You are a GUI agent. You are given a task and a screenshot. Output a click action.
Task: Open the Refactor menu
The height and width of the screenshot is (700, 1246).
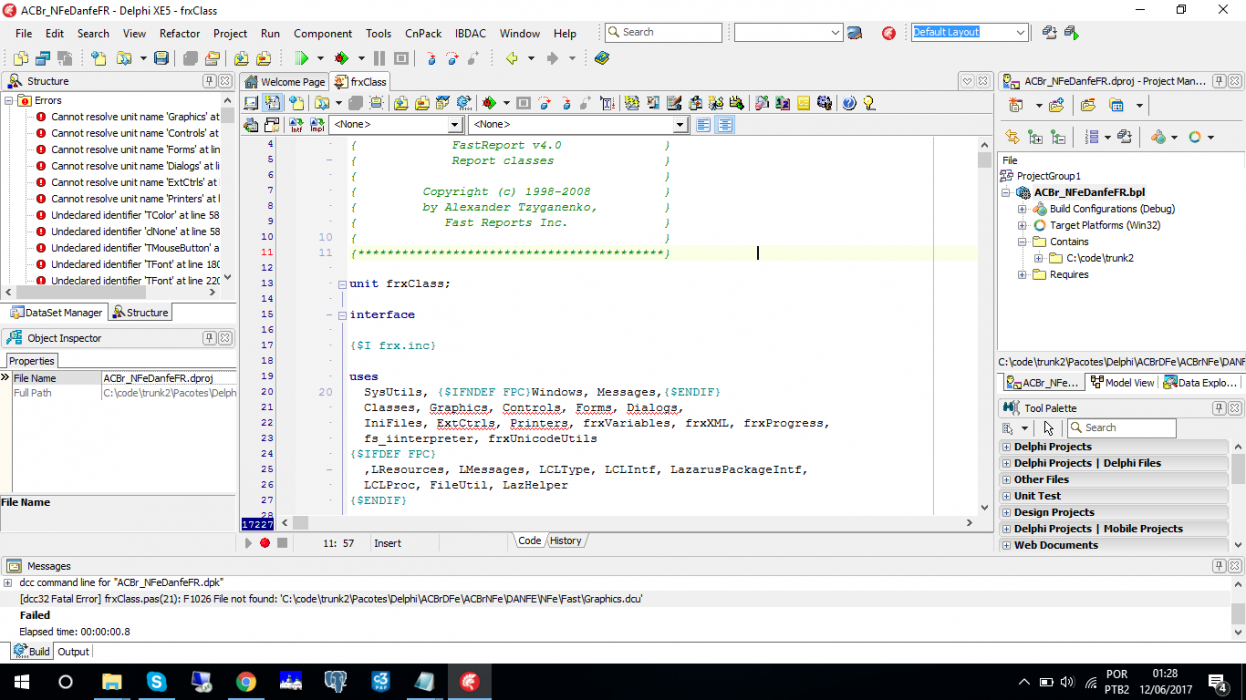[x=180, y=33]
